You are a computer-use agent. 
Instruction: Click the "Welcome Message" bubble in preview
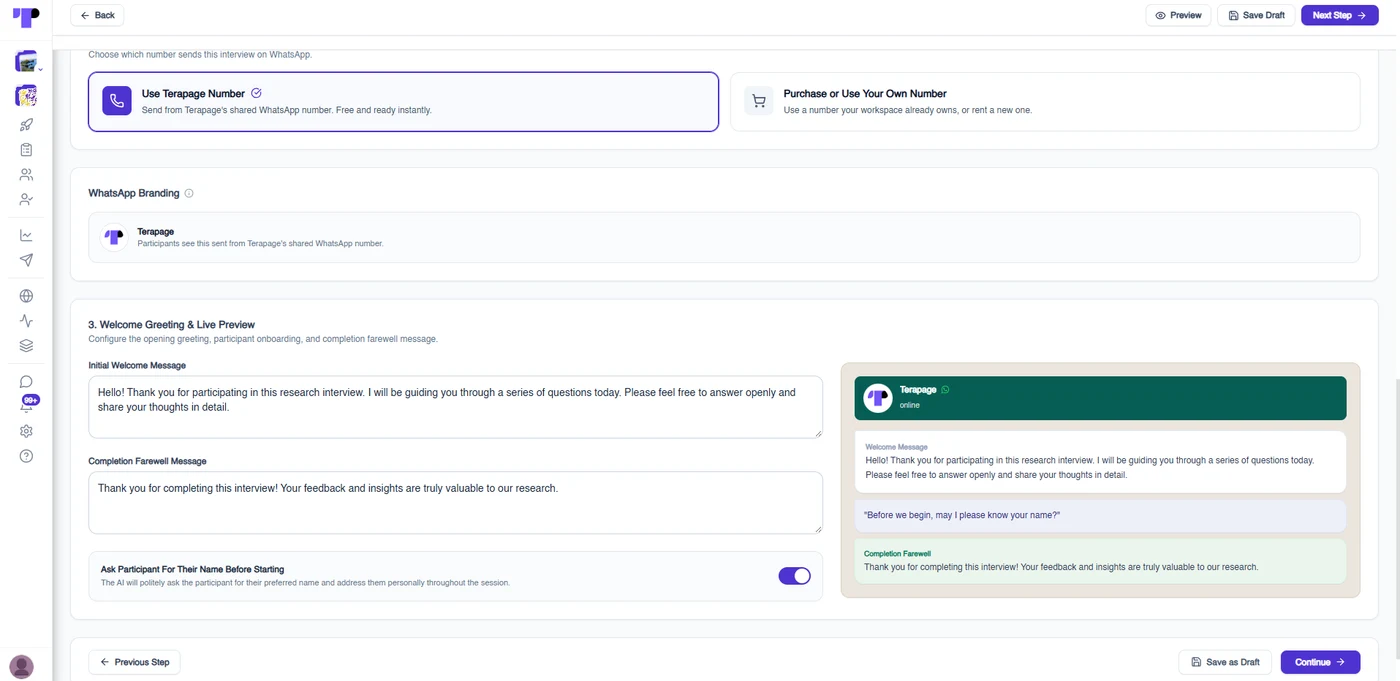pos(1100,462)
